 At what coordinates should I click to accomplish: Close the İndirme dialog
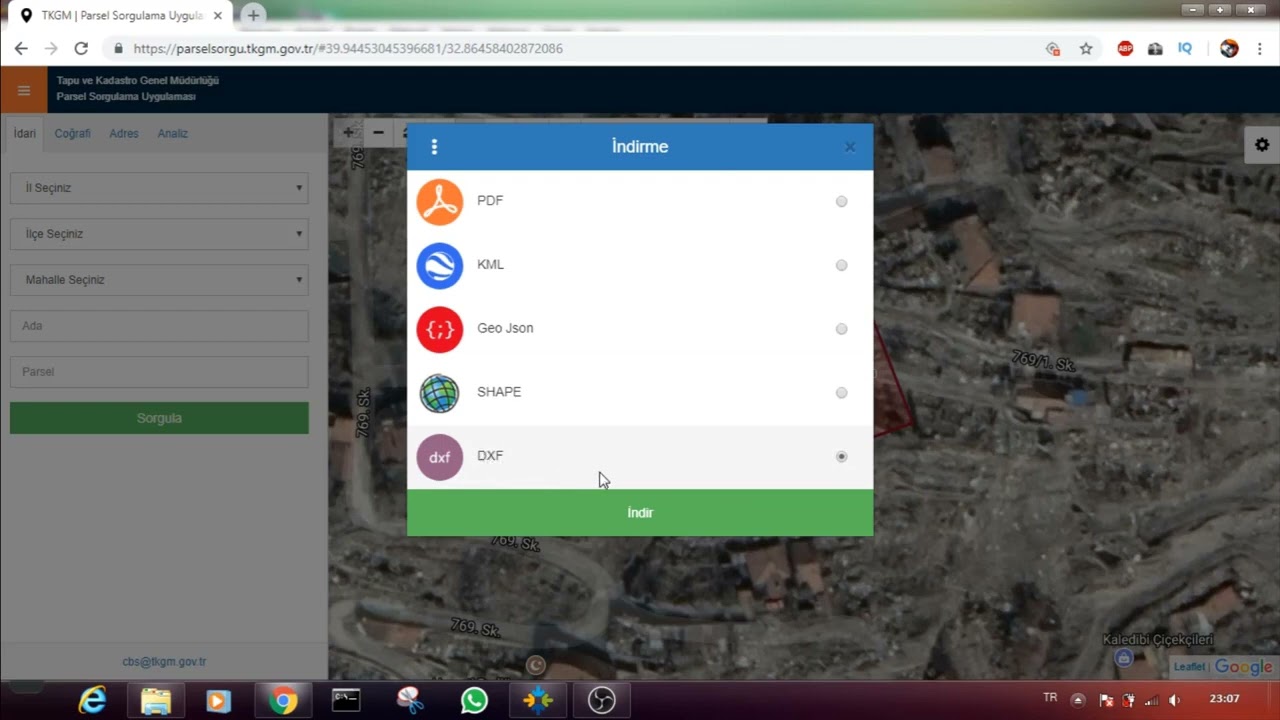[x=849, y=147]
